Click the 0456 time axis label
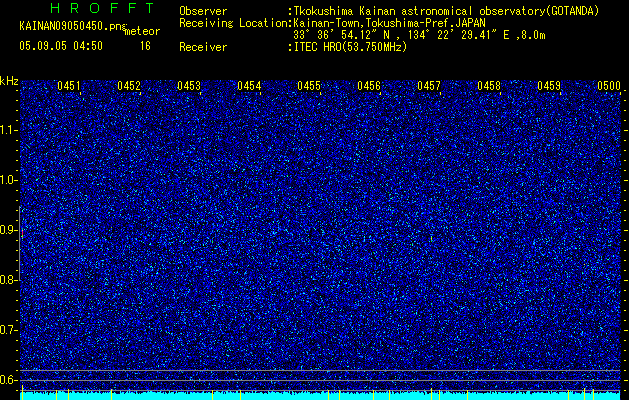Screen dimensions: 629x400 [369, 86]
